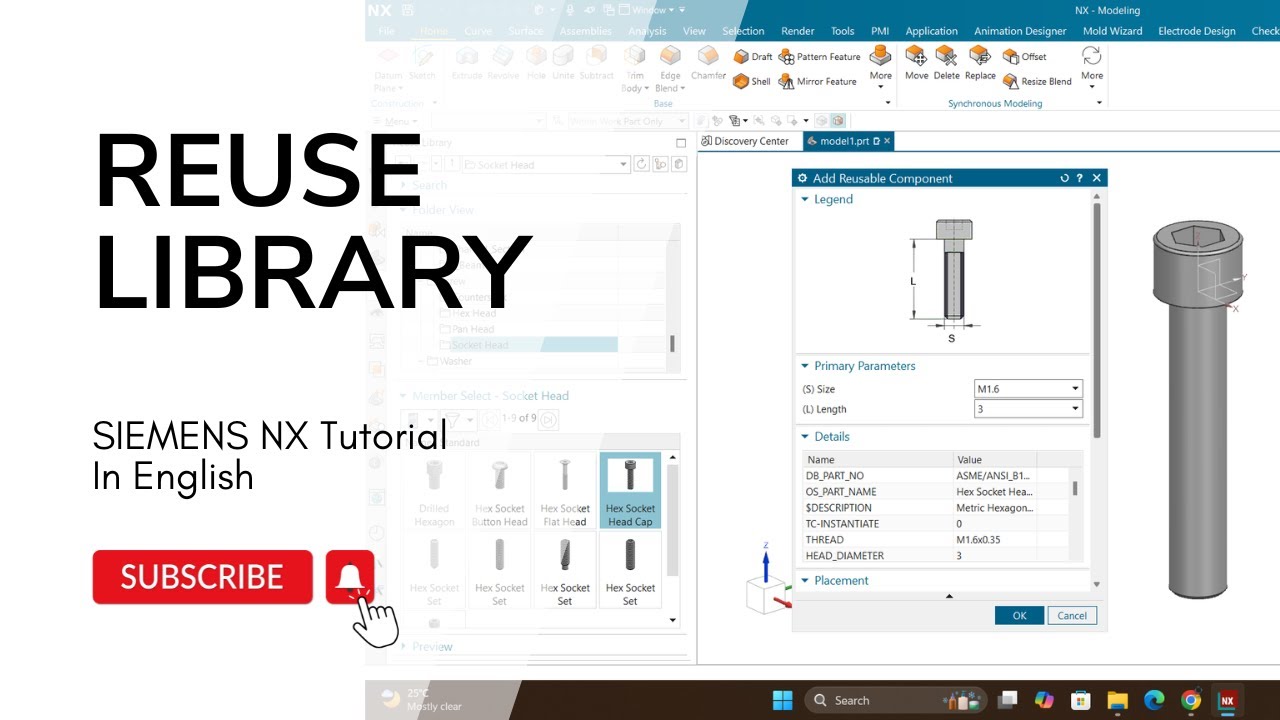Collapse the Placement section
Viewport: 1280px width, 720px height.
tap(804, 580)
